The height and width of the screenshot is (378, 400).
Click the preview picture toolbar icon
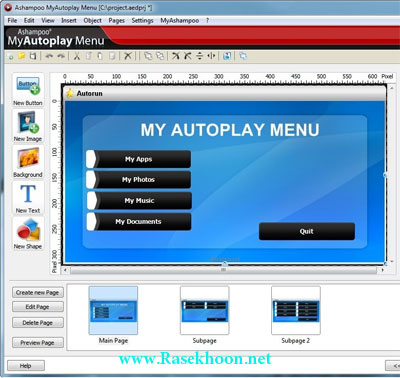[x=227, y=56]
